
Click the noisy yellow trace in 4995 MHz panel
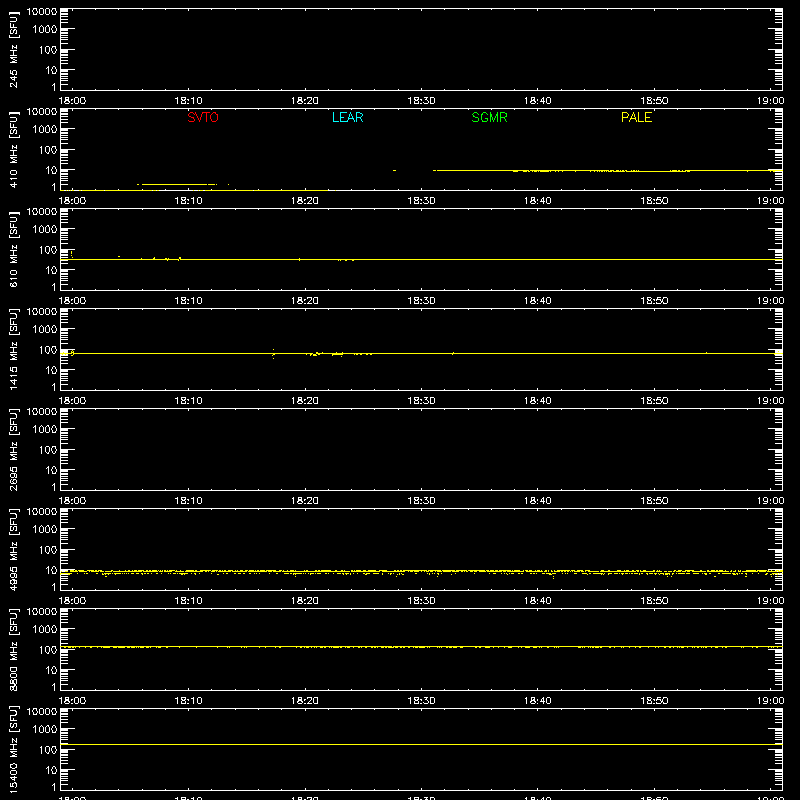(x=421, y=572)
